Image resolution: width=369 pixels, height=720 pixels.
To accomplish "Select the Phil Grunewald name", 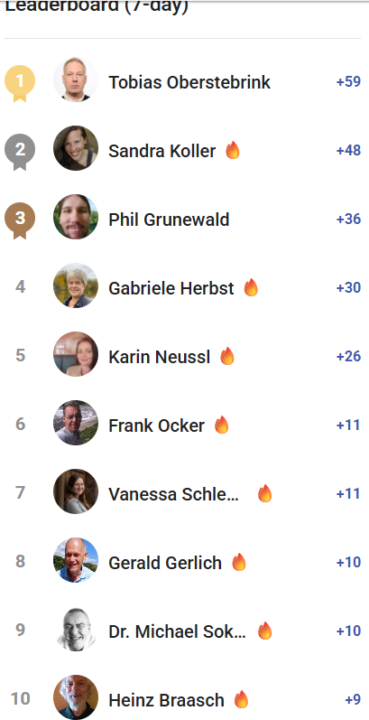I will (169, 220).
